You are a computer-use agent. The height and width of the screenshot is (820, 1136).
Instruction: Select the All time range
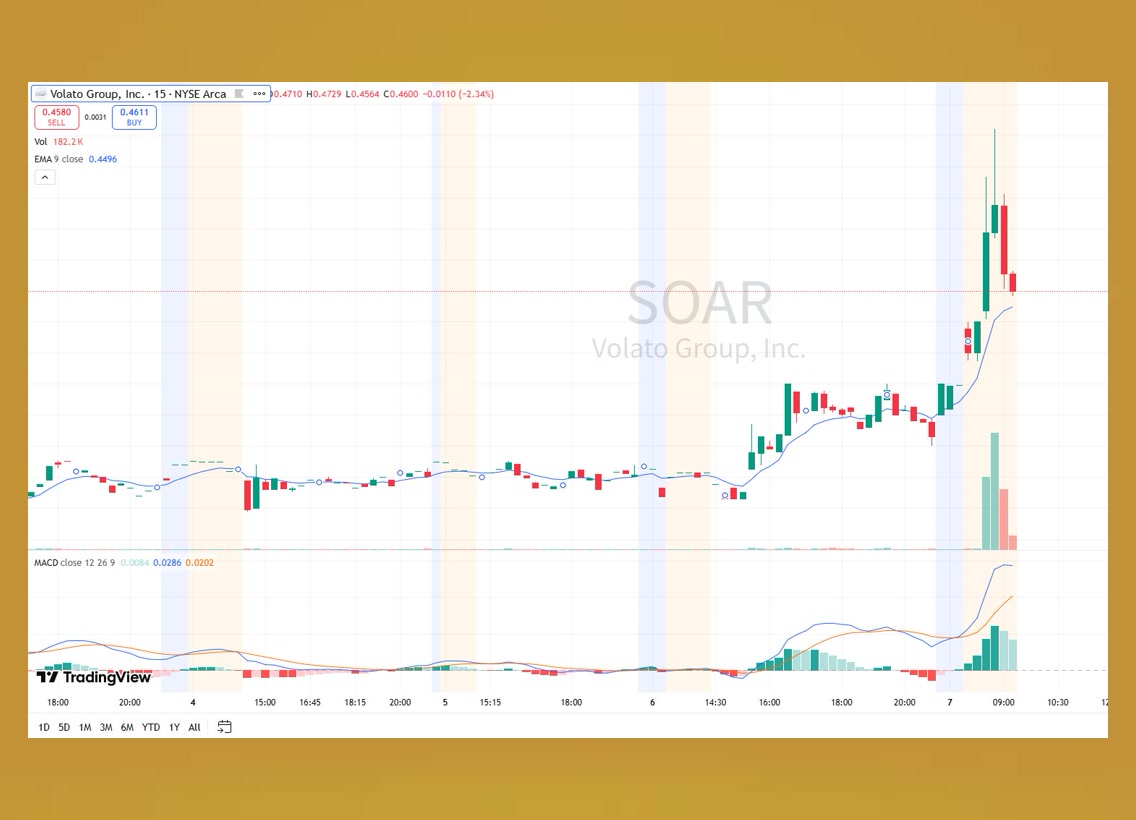(194, 727)
